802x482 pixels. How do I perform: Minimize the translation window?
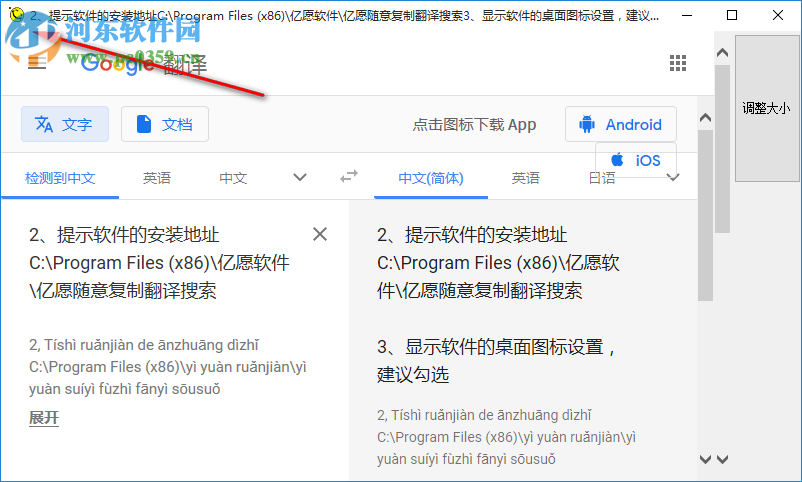tap(687, 15)
